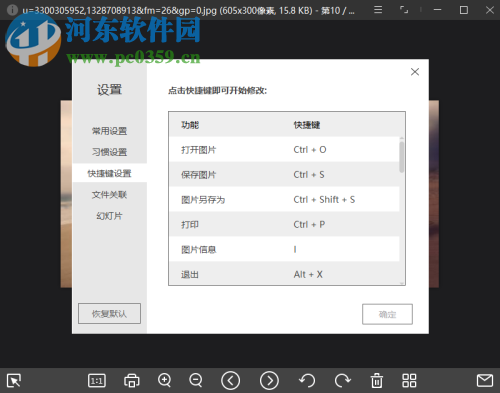This screenshot has height=393, width=500.
Task: Select the 图片信息 function row
Action: pos(284,249)
